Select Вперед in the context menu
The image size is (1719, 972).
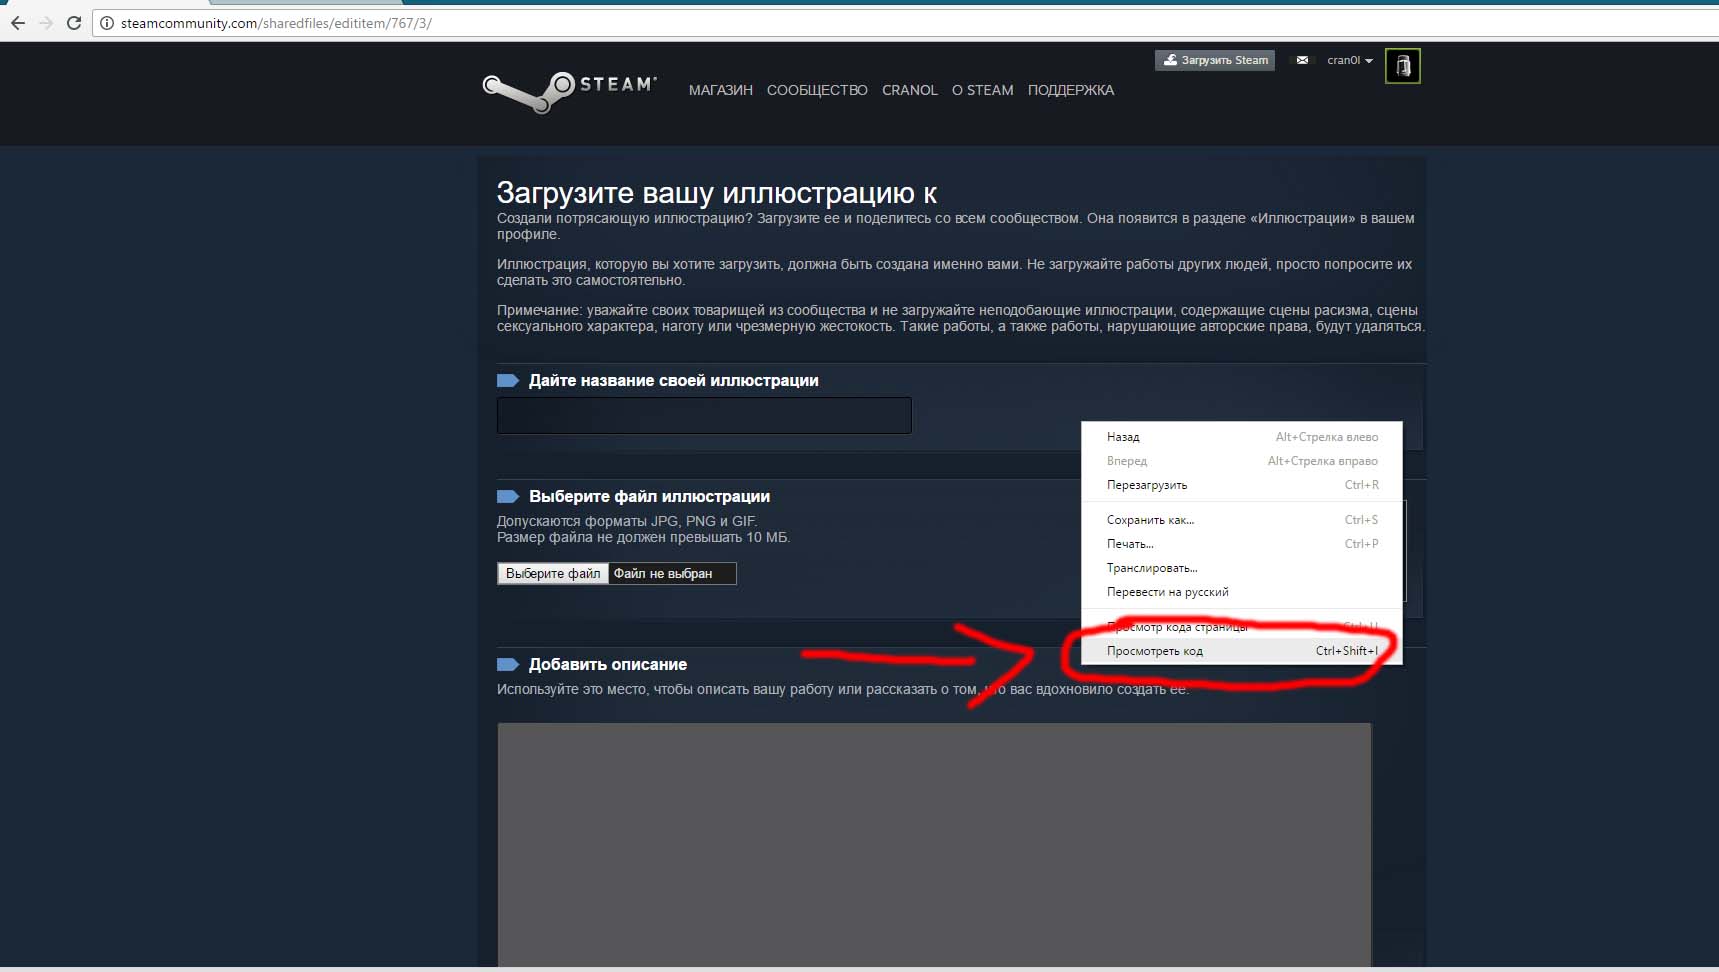click(x=1241, y=461)
